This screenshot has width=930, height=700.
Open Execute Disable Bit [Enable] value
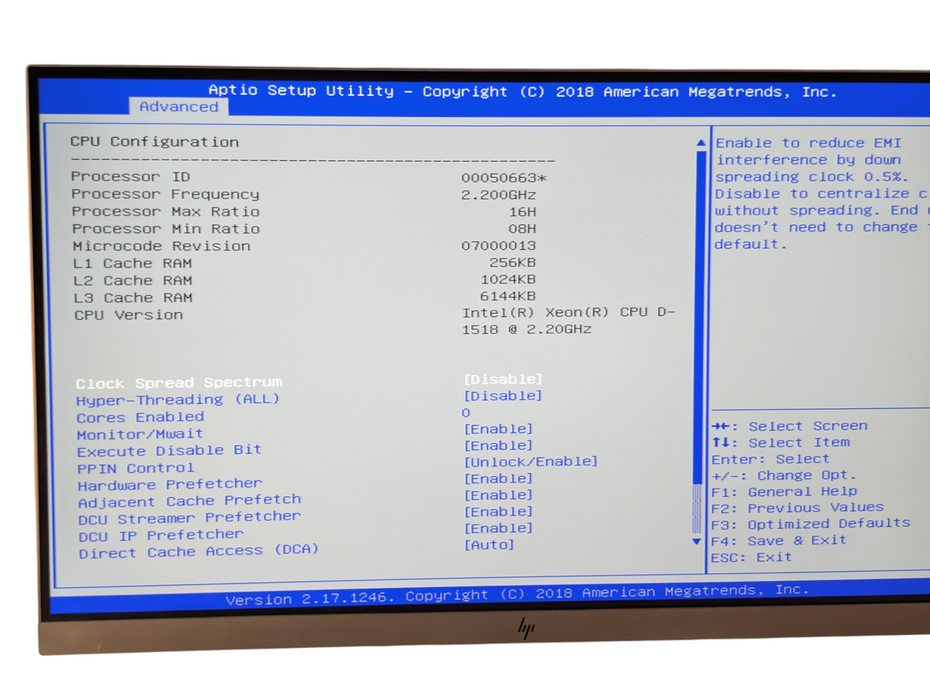498,446
